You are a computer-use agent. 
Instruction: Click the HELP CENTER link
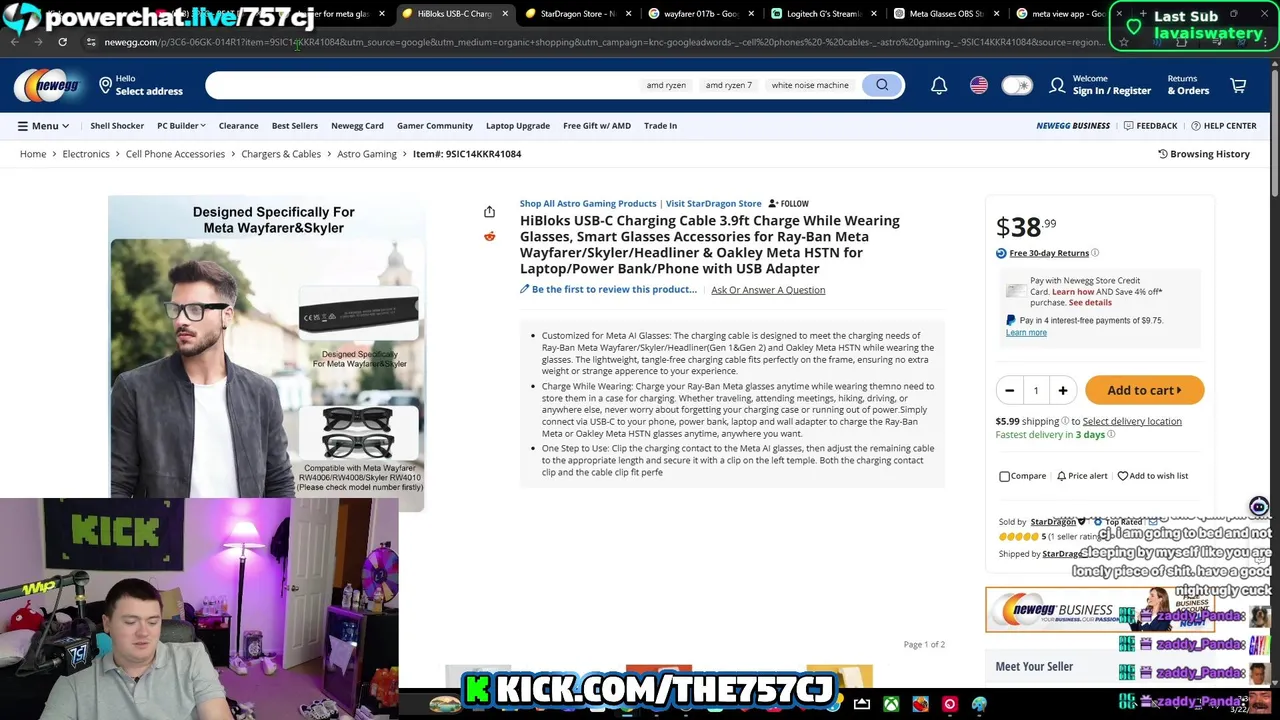click(1223, 126)
